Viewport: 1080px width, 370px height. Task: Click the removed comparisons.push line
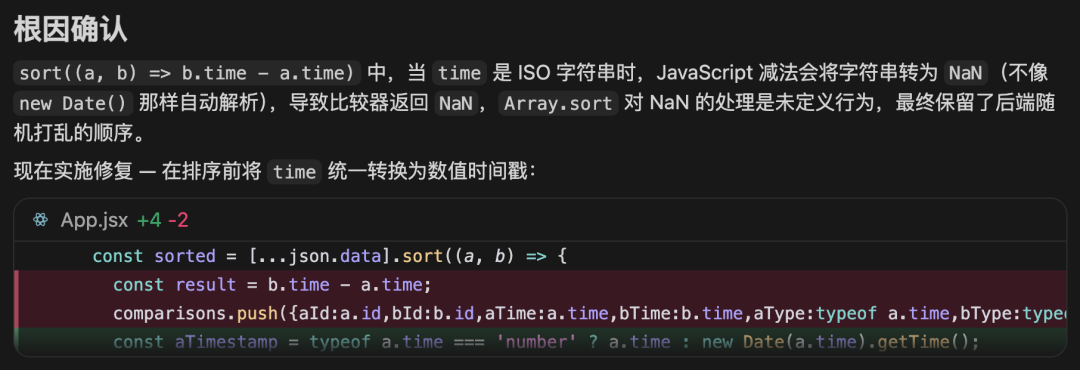pyautogui.click(x=540, y=314)
